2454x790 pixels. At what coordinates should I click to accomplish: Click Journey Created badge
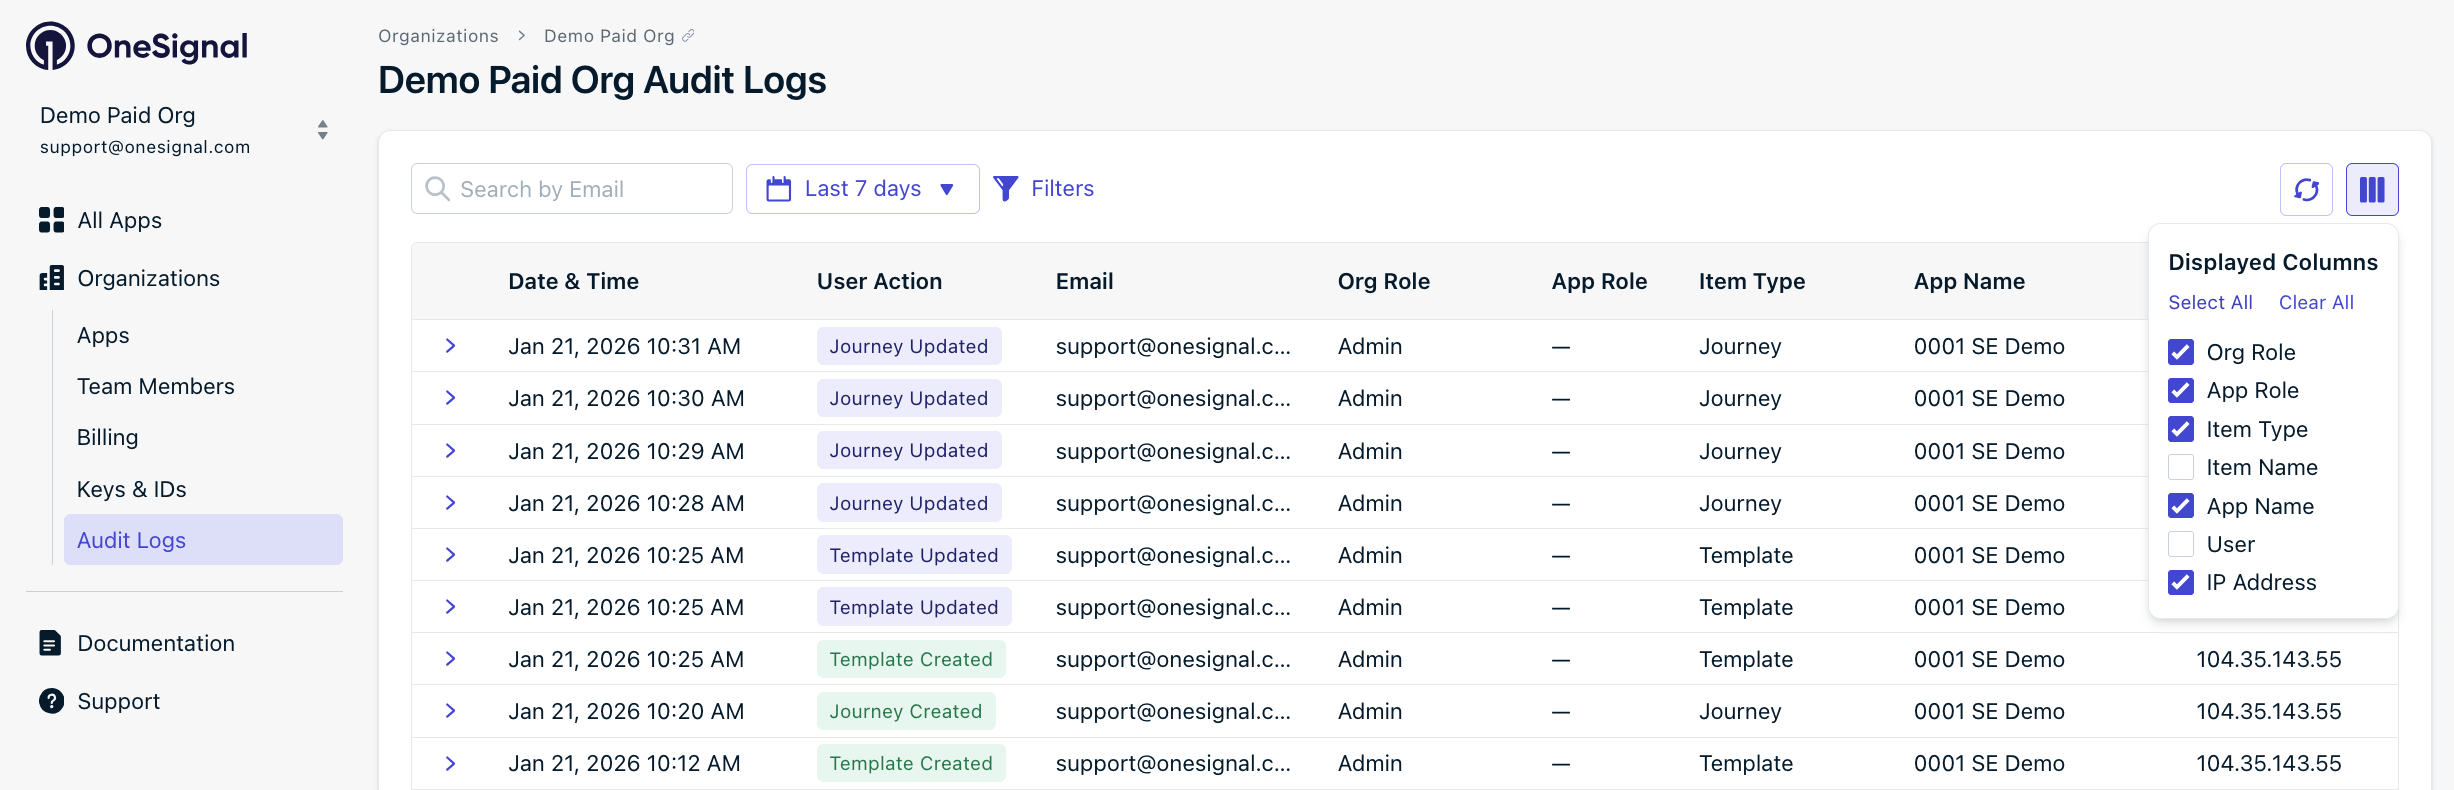906,711
